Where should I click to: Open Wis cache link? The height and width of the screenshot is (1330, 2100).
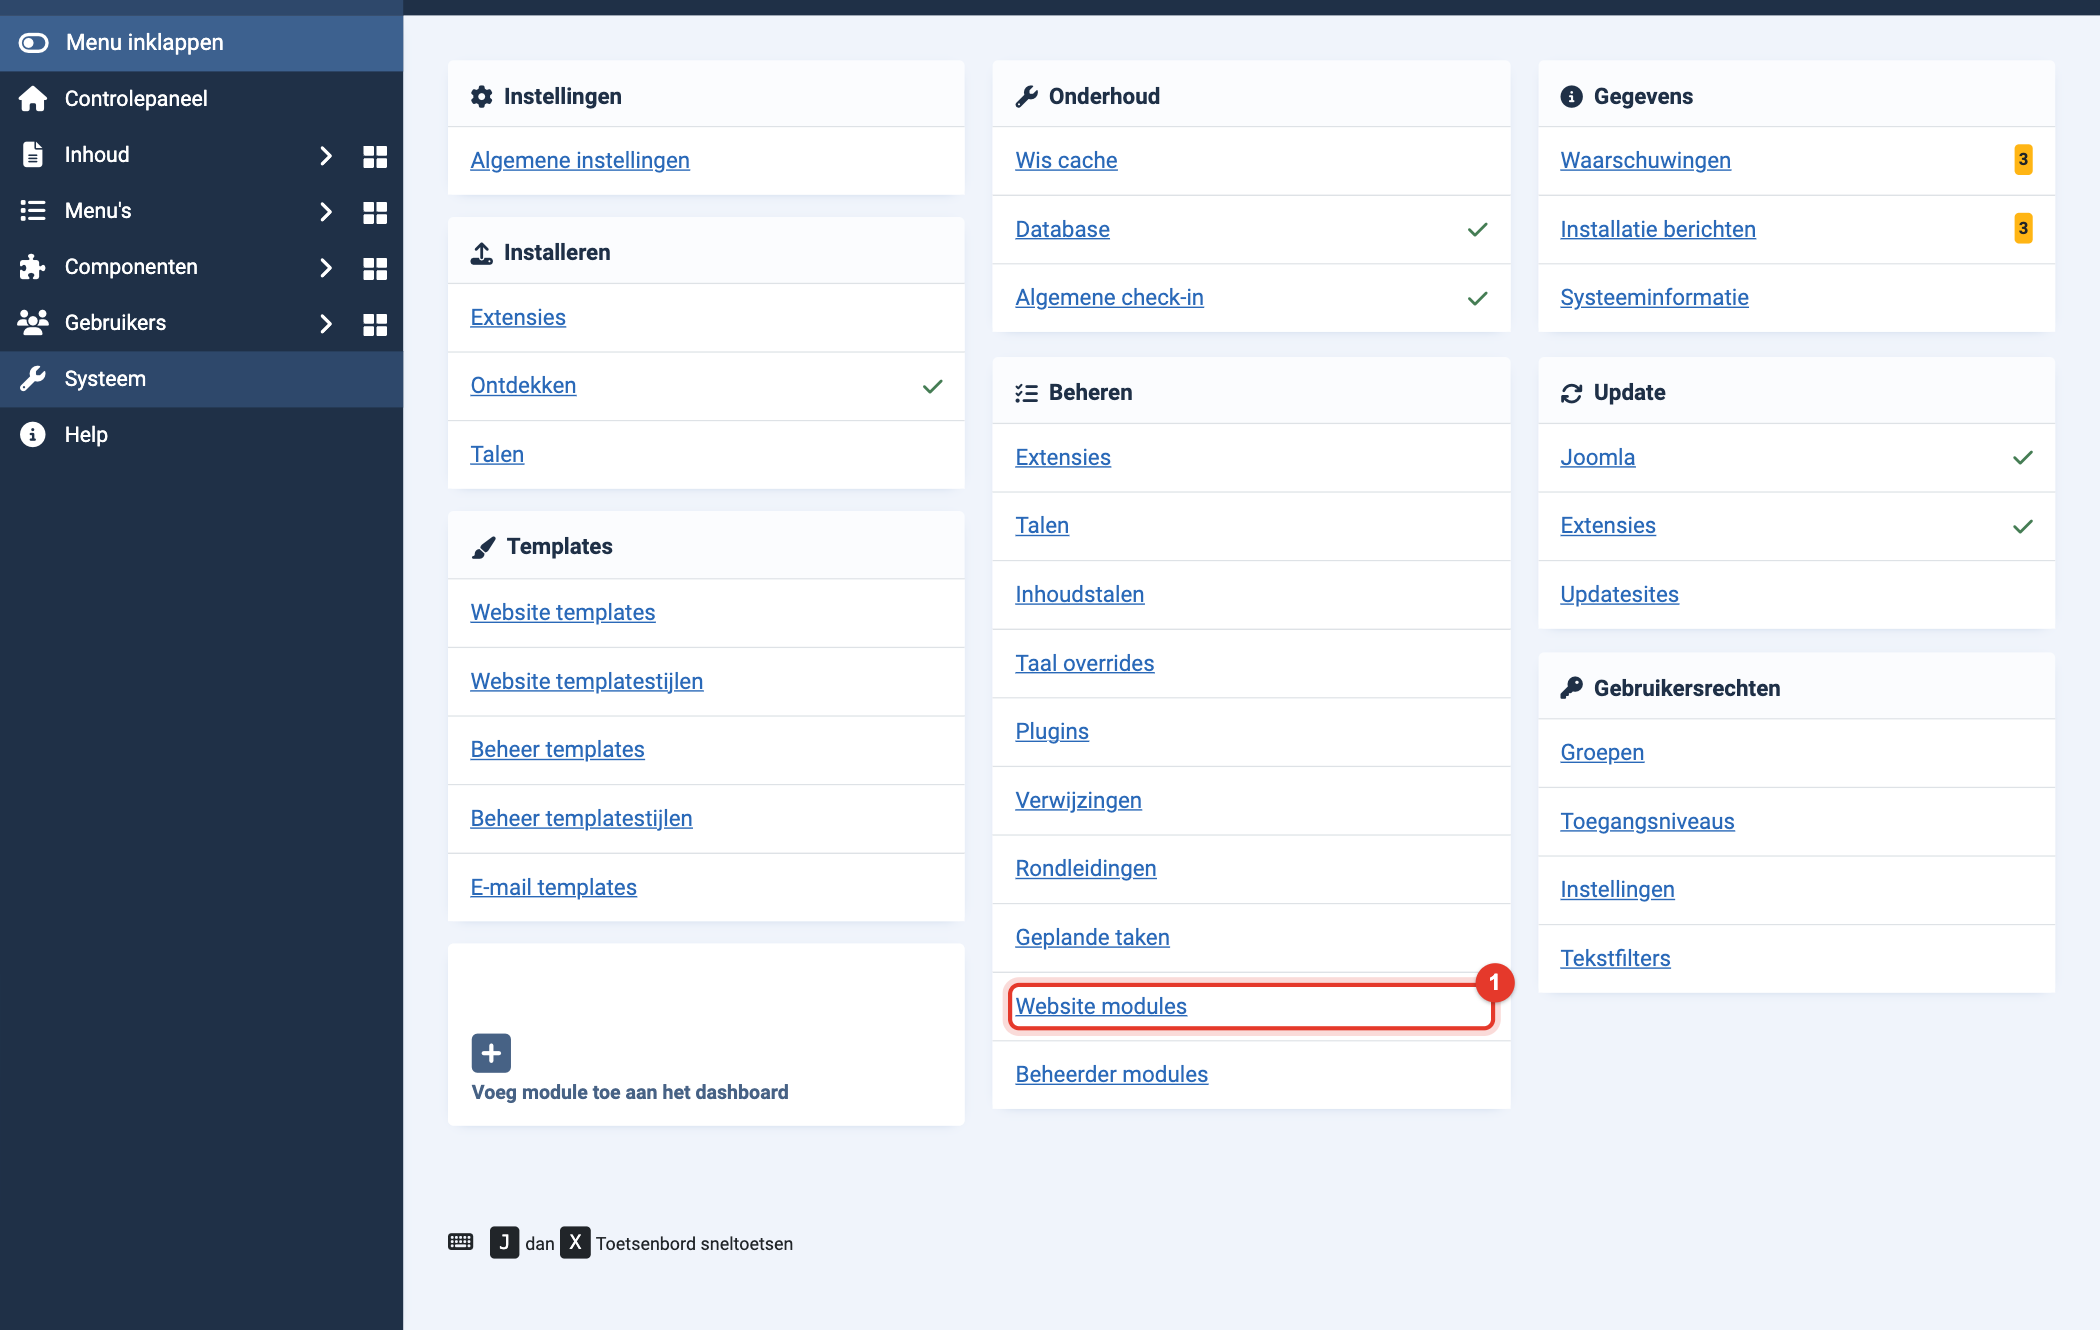pyautogui.click(x=1066, y=160)
